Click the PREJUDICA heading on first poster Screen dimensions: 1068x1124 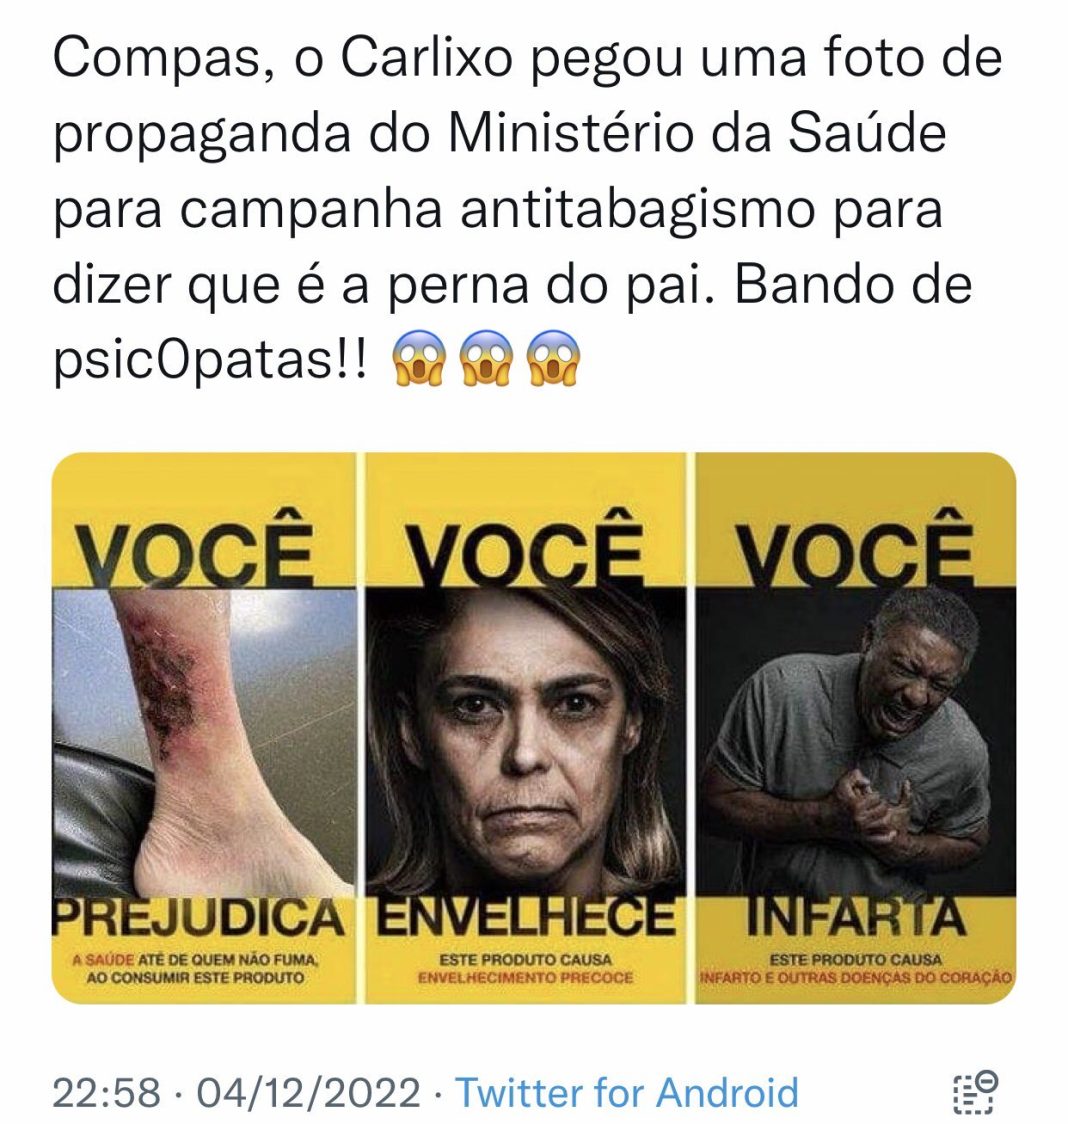pyautogui.click(x=198, y=918)
